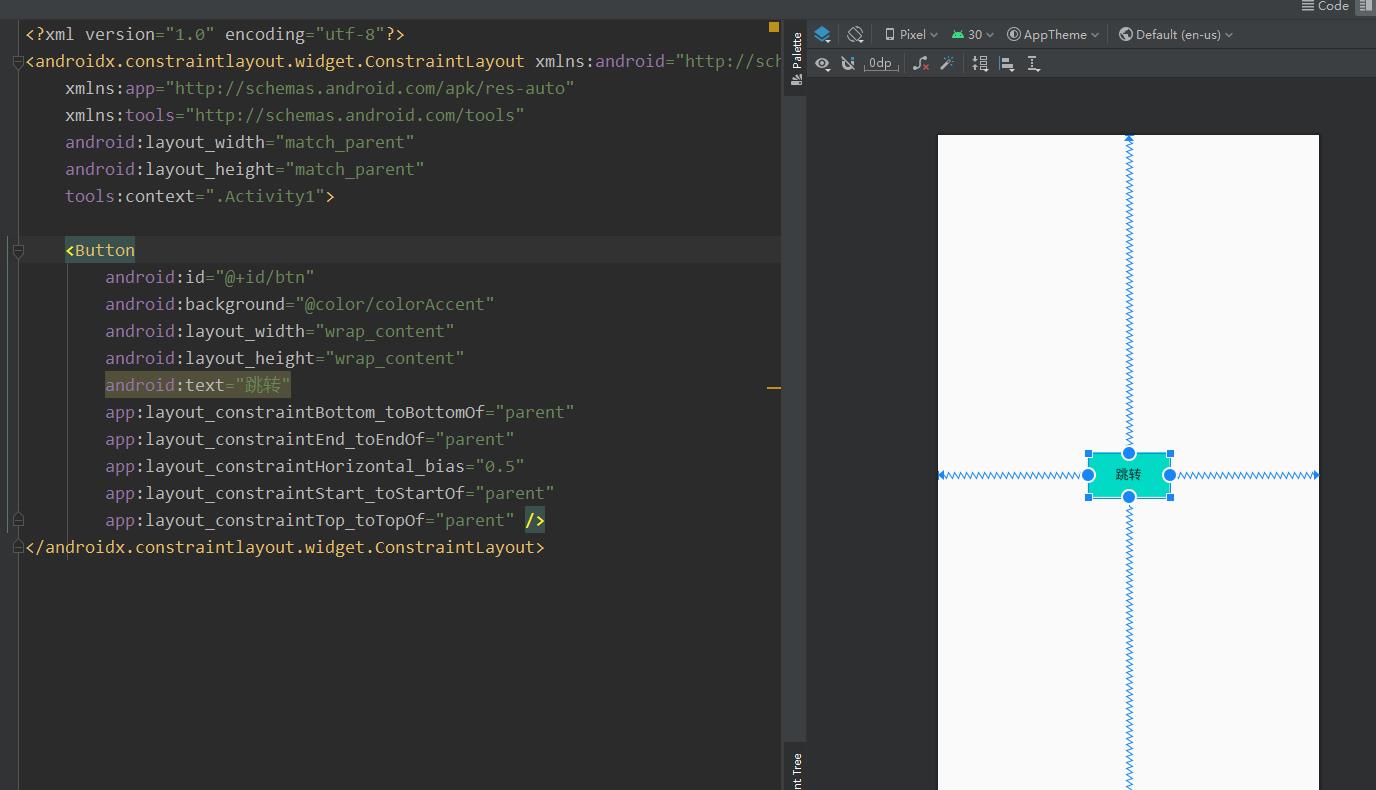This screenshot has width=1376, height=790.
Task: Click the xmlns:tools namespace line
Action: (295, 115)
